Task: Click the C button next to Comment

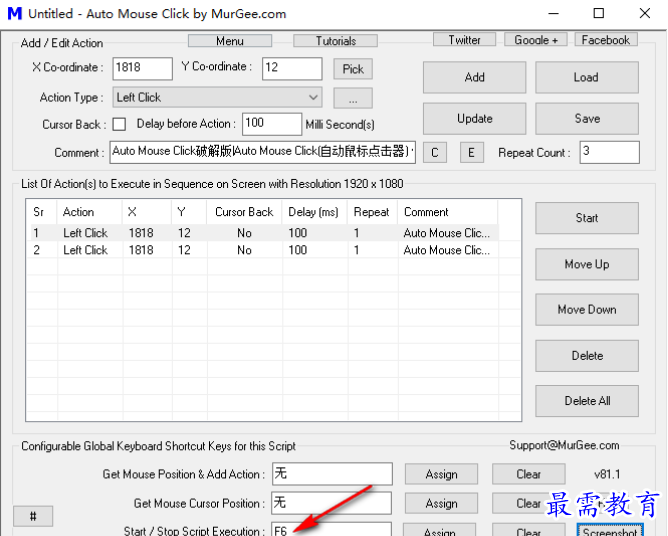Action: point(435,153)
